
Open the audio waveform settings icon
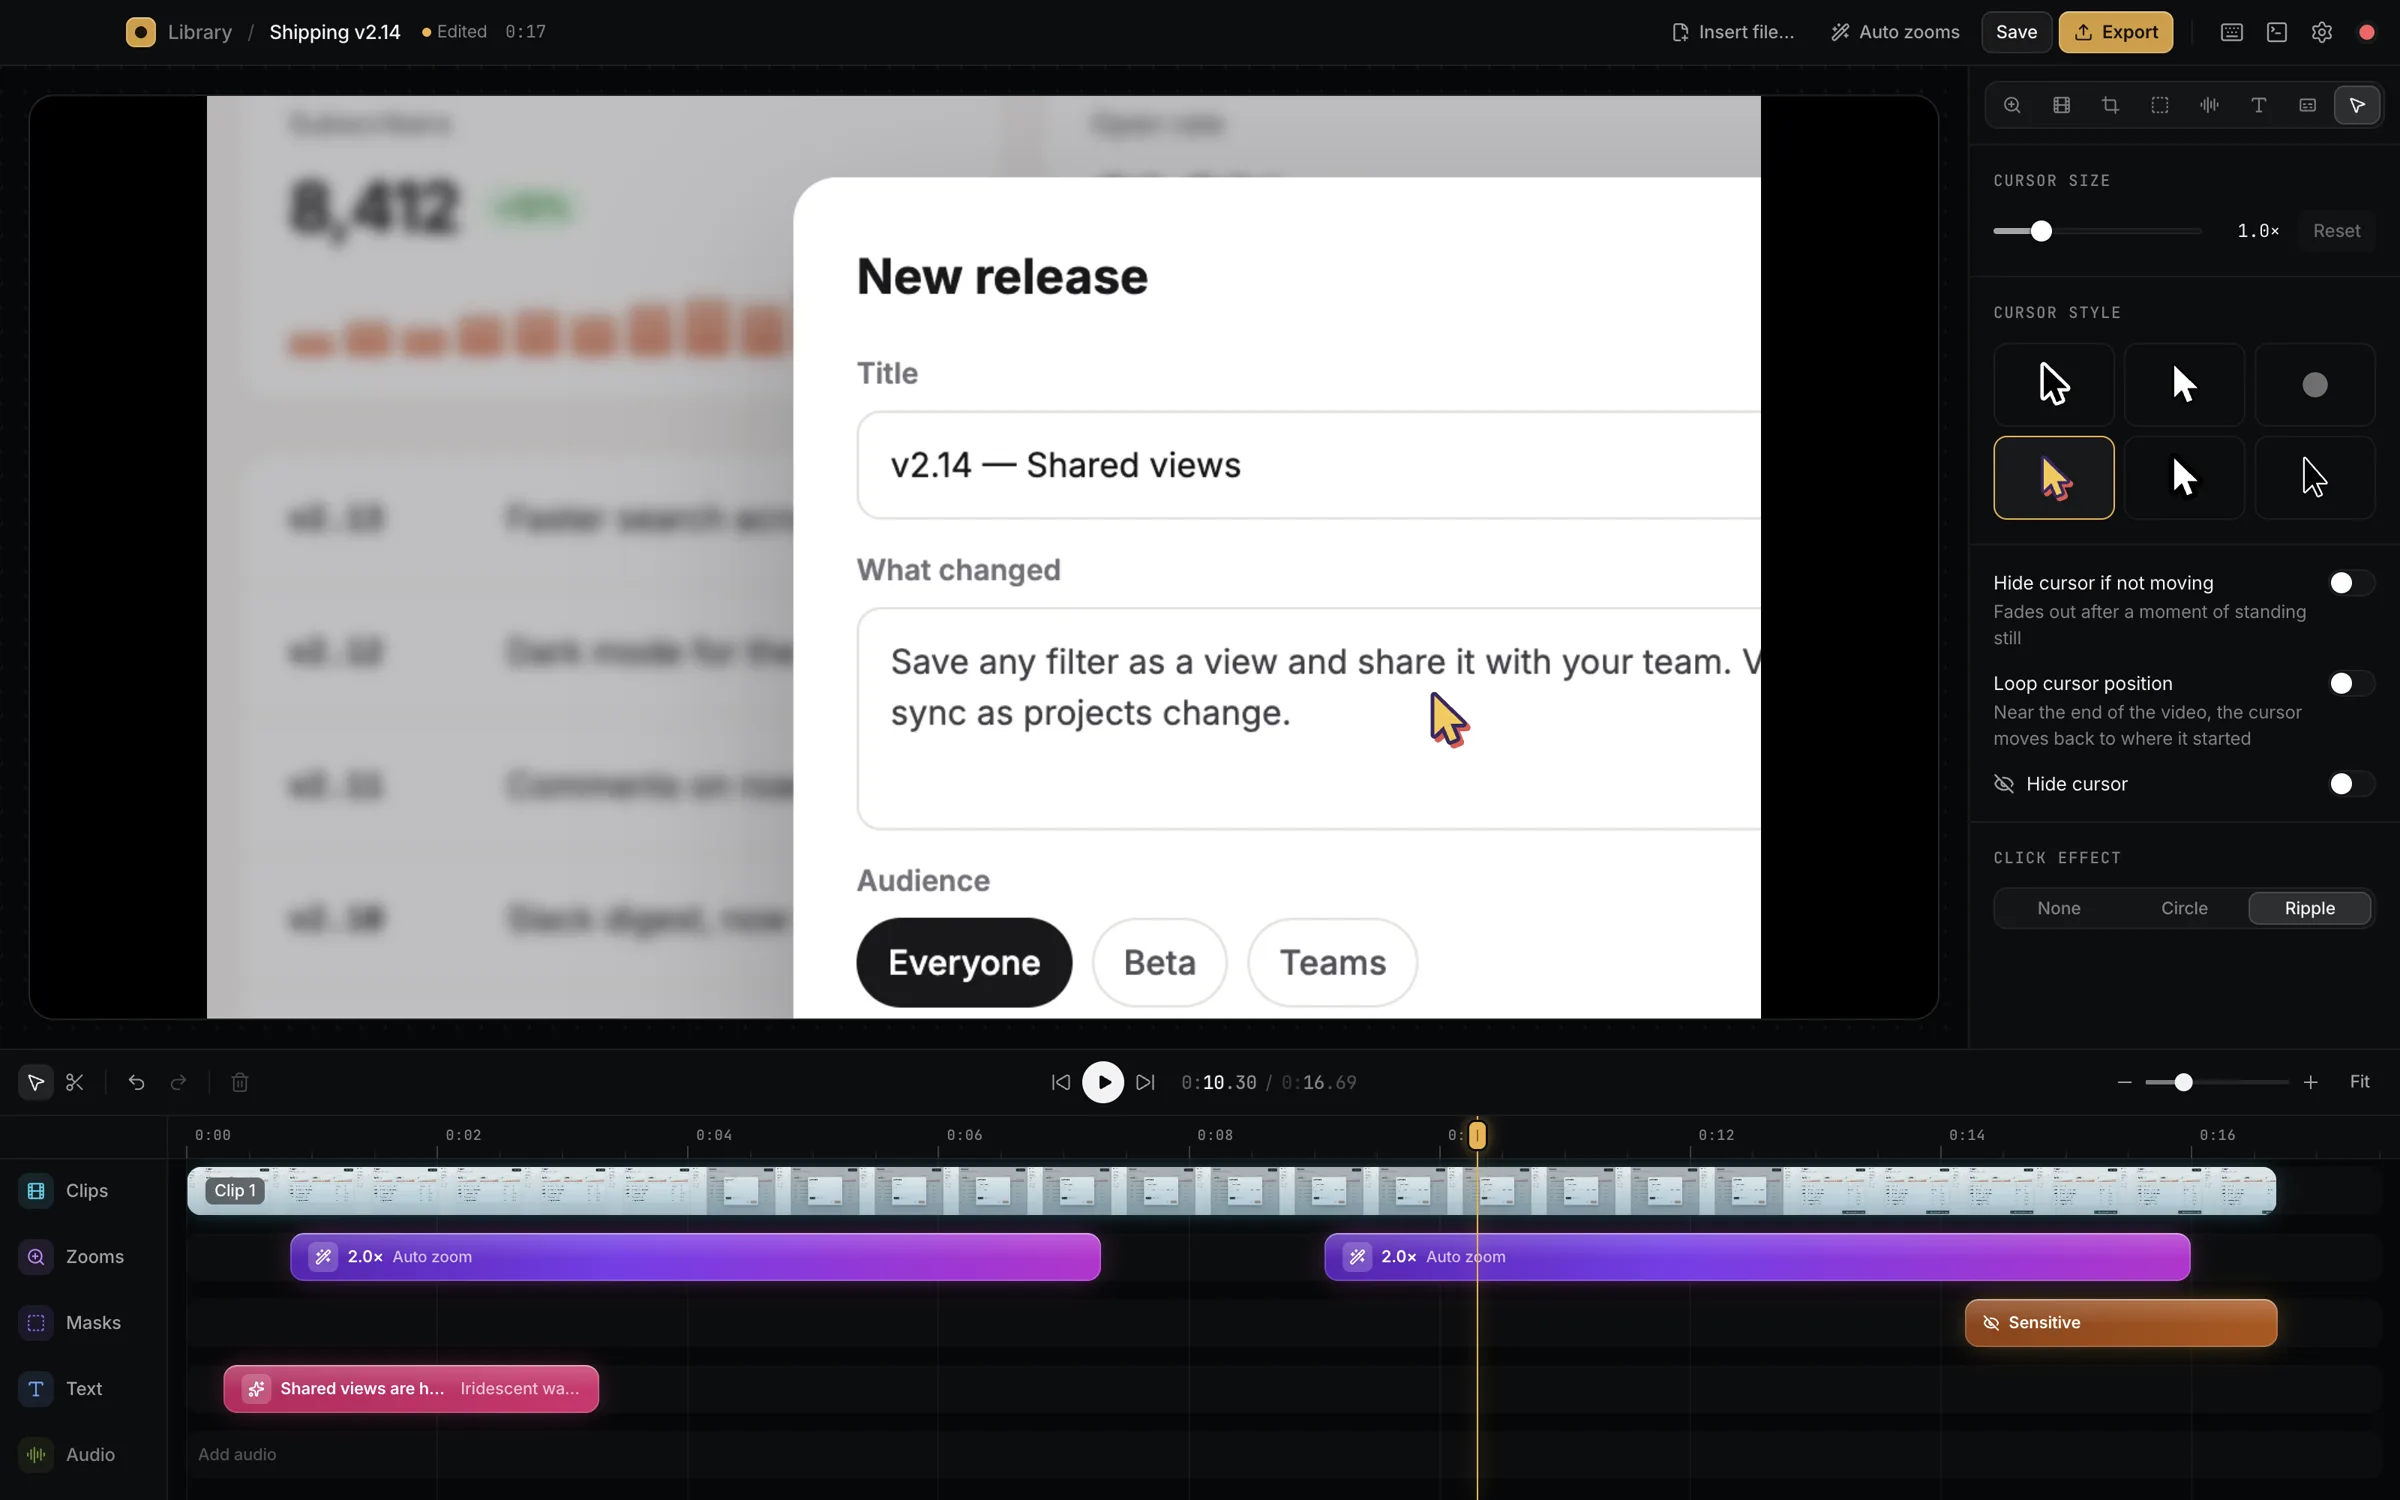[2209, 105]
